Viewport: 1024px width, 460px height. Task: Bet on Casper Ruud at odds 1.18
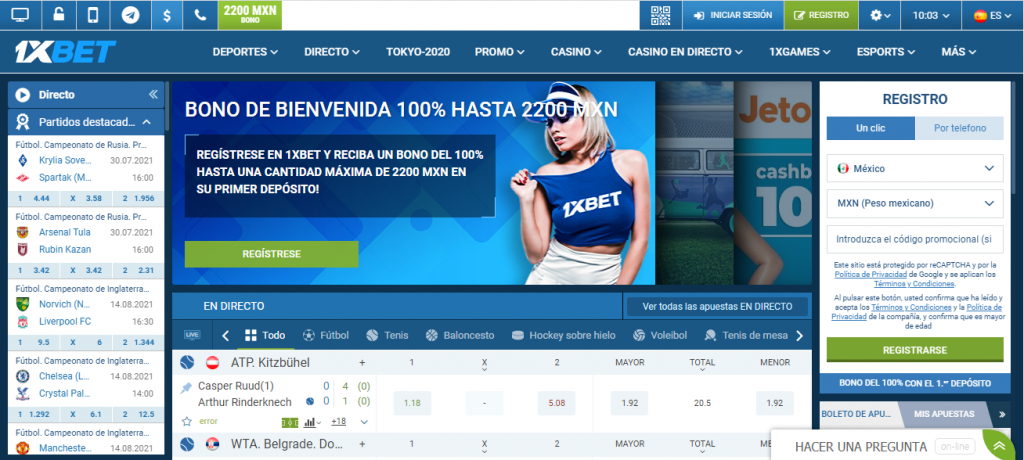[x=412, y=403]
